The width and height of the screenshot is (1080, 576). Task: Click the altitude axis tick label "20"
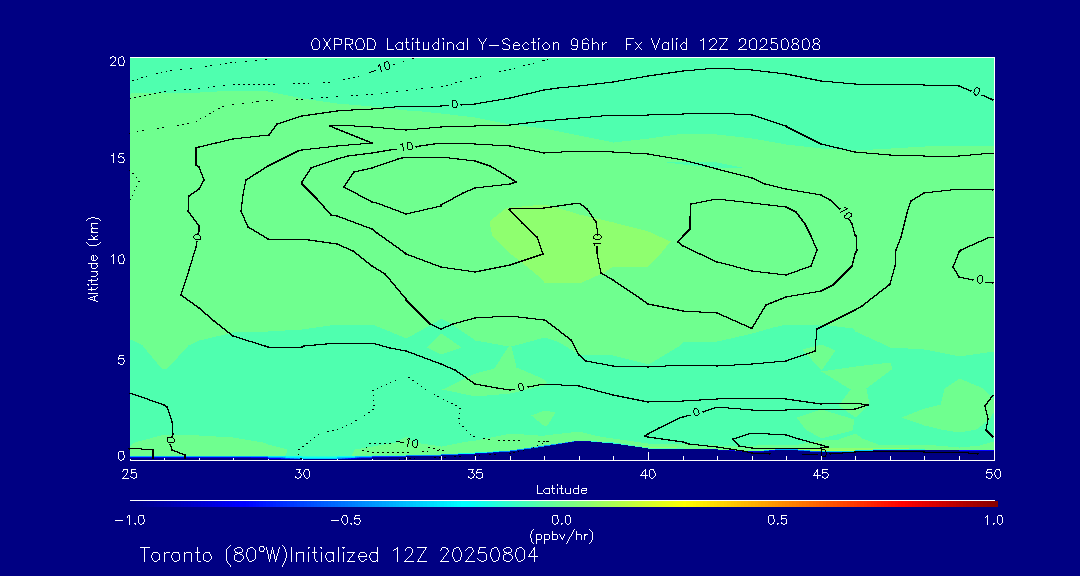pyautogui.click(x=117, y=61)
